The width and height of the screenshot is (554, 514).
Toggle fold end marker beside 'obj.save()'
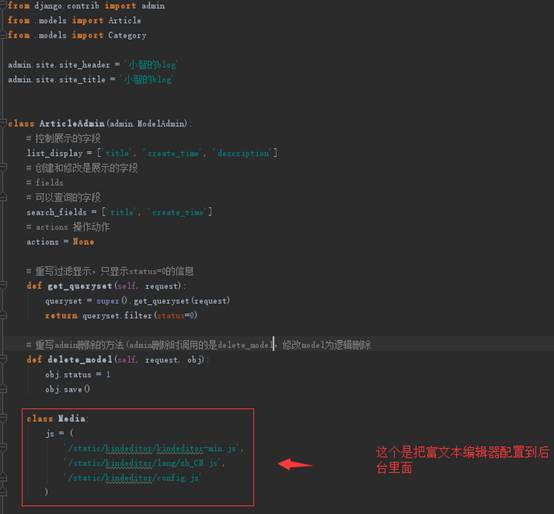[x=3, y=389]
